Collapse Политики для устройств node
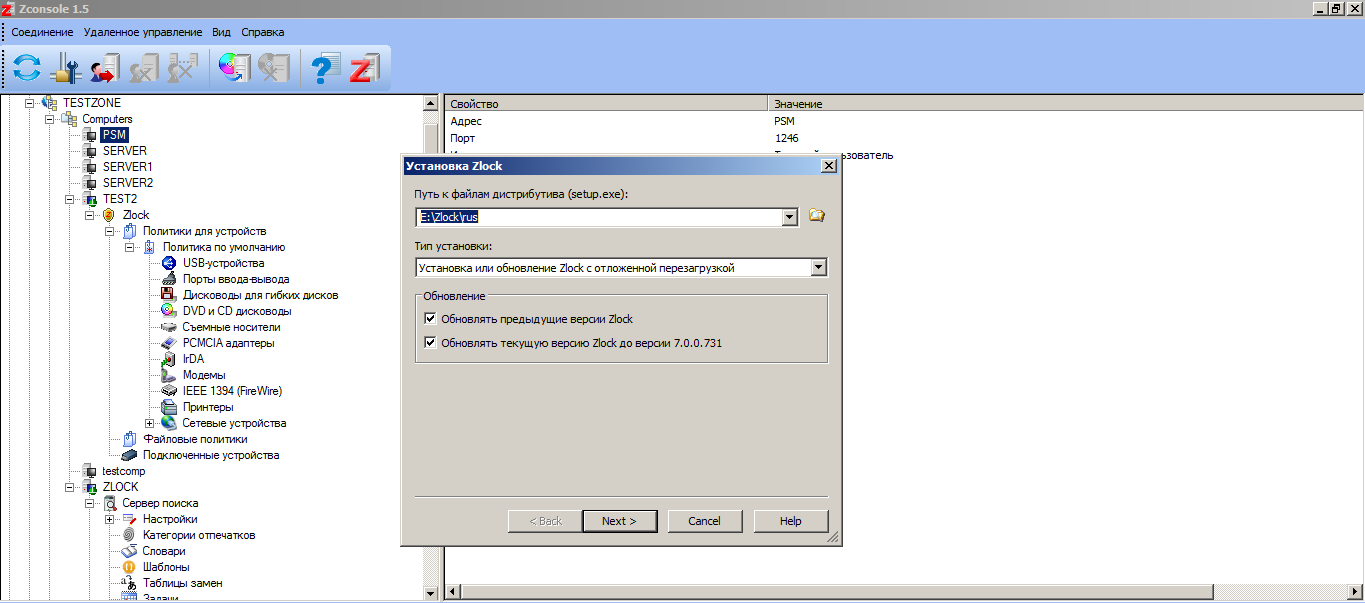The height and width of the screenshot is (603, 1365). (x=110, y=231)
